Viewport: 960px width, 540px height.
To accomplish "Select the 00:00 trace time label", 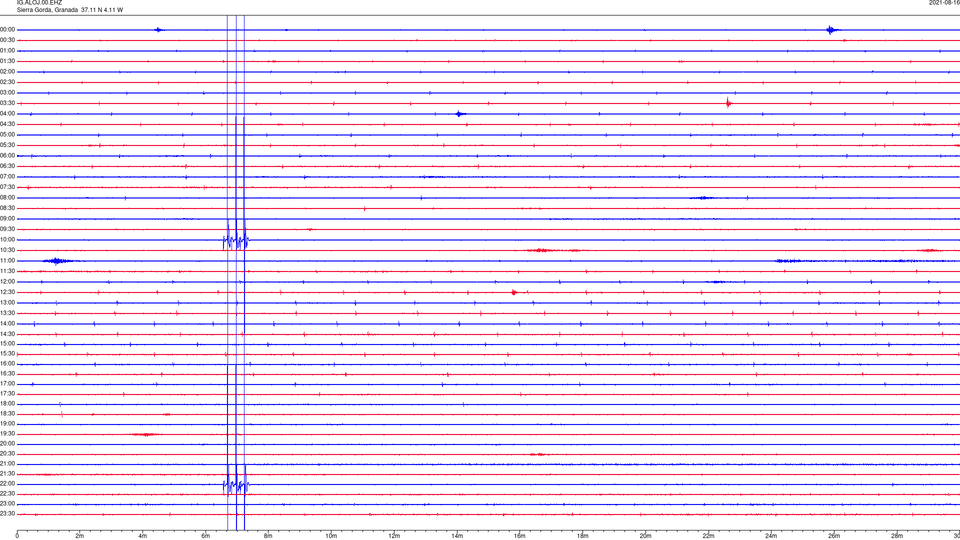I will point(7,29).
